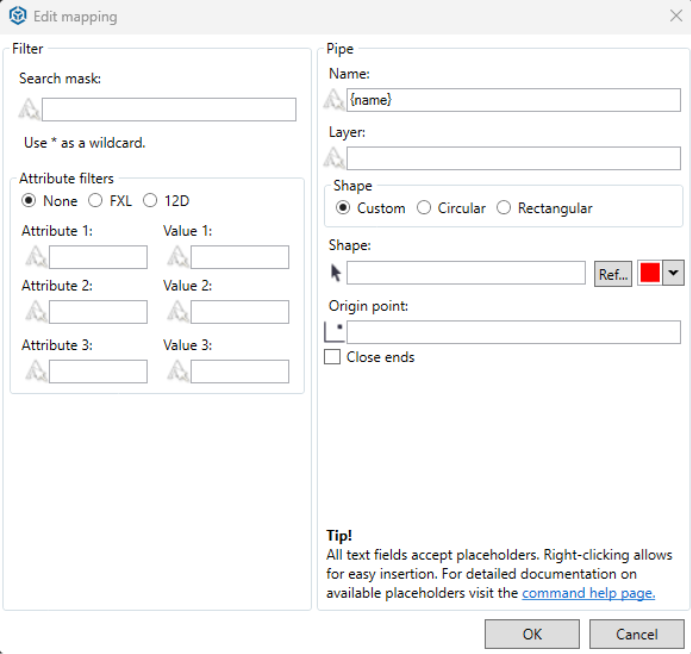Click the picker icon beside Value 3 field
The width and height of the screenshot is (691, 654).
coord(178,371)
